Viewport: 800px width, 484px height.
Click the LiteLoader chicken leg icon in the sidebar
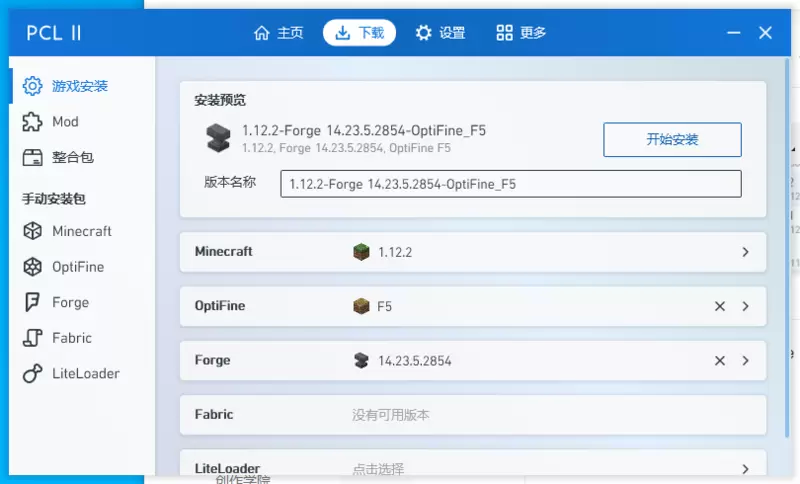pyautogui.click(x=32, y=373)
